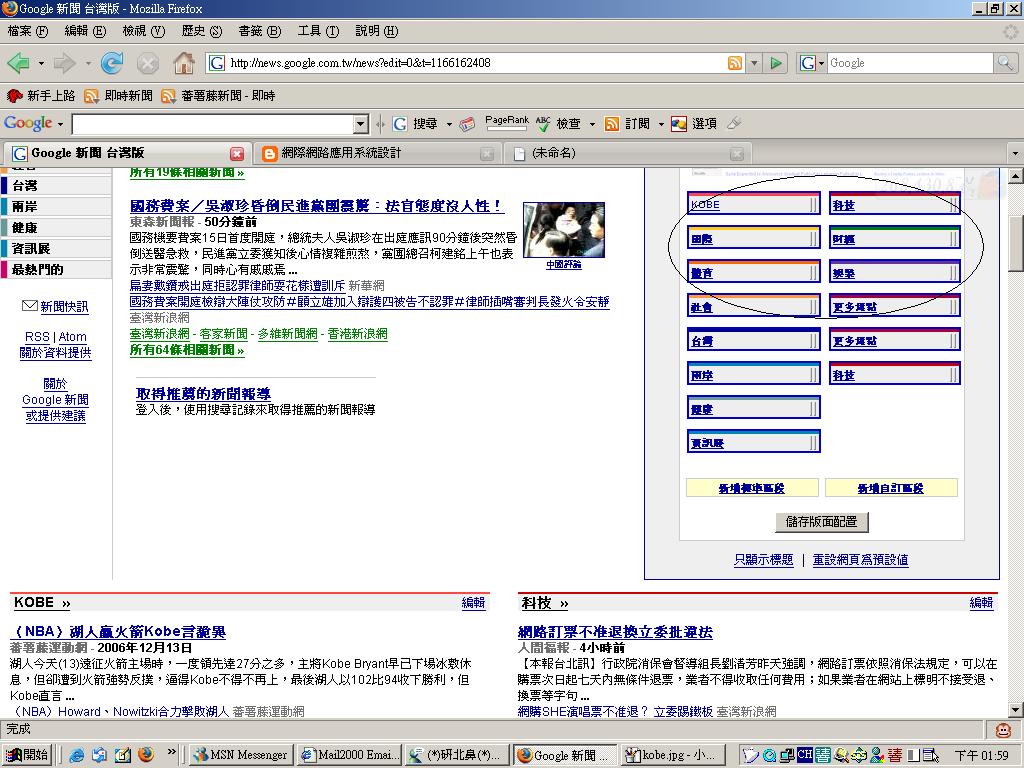Expand the Google Toolbar search box dropdown
Screen dimensions: 1024x768
[360, 124]
